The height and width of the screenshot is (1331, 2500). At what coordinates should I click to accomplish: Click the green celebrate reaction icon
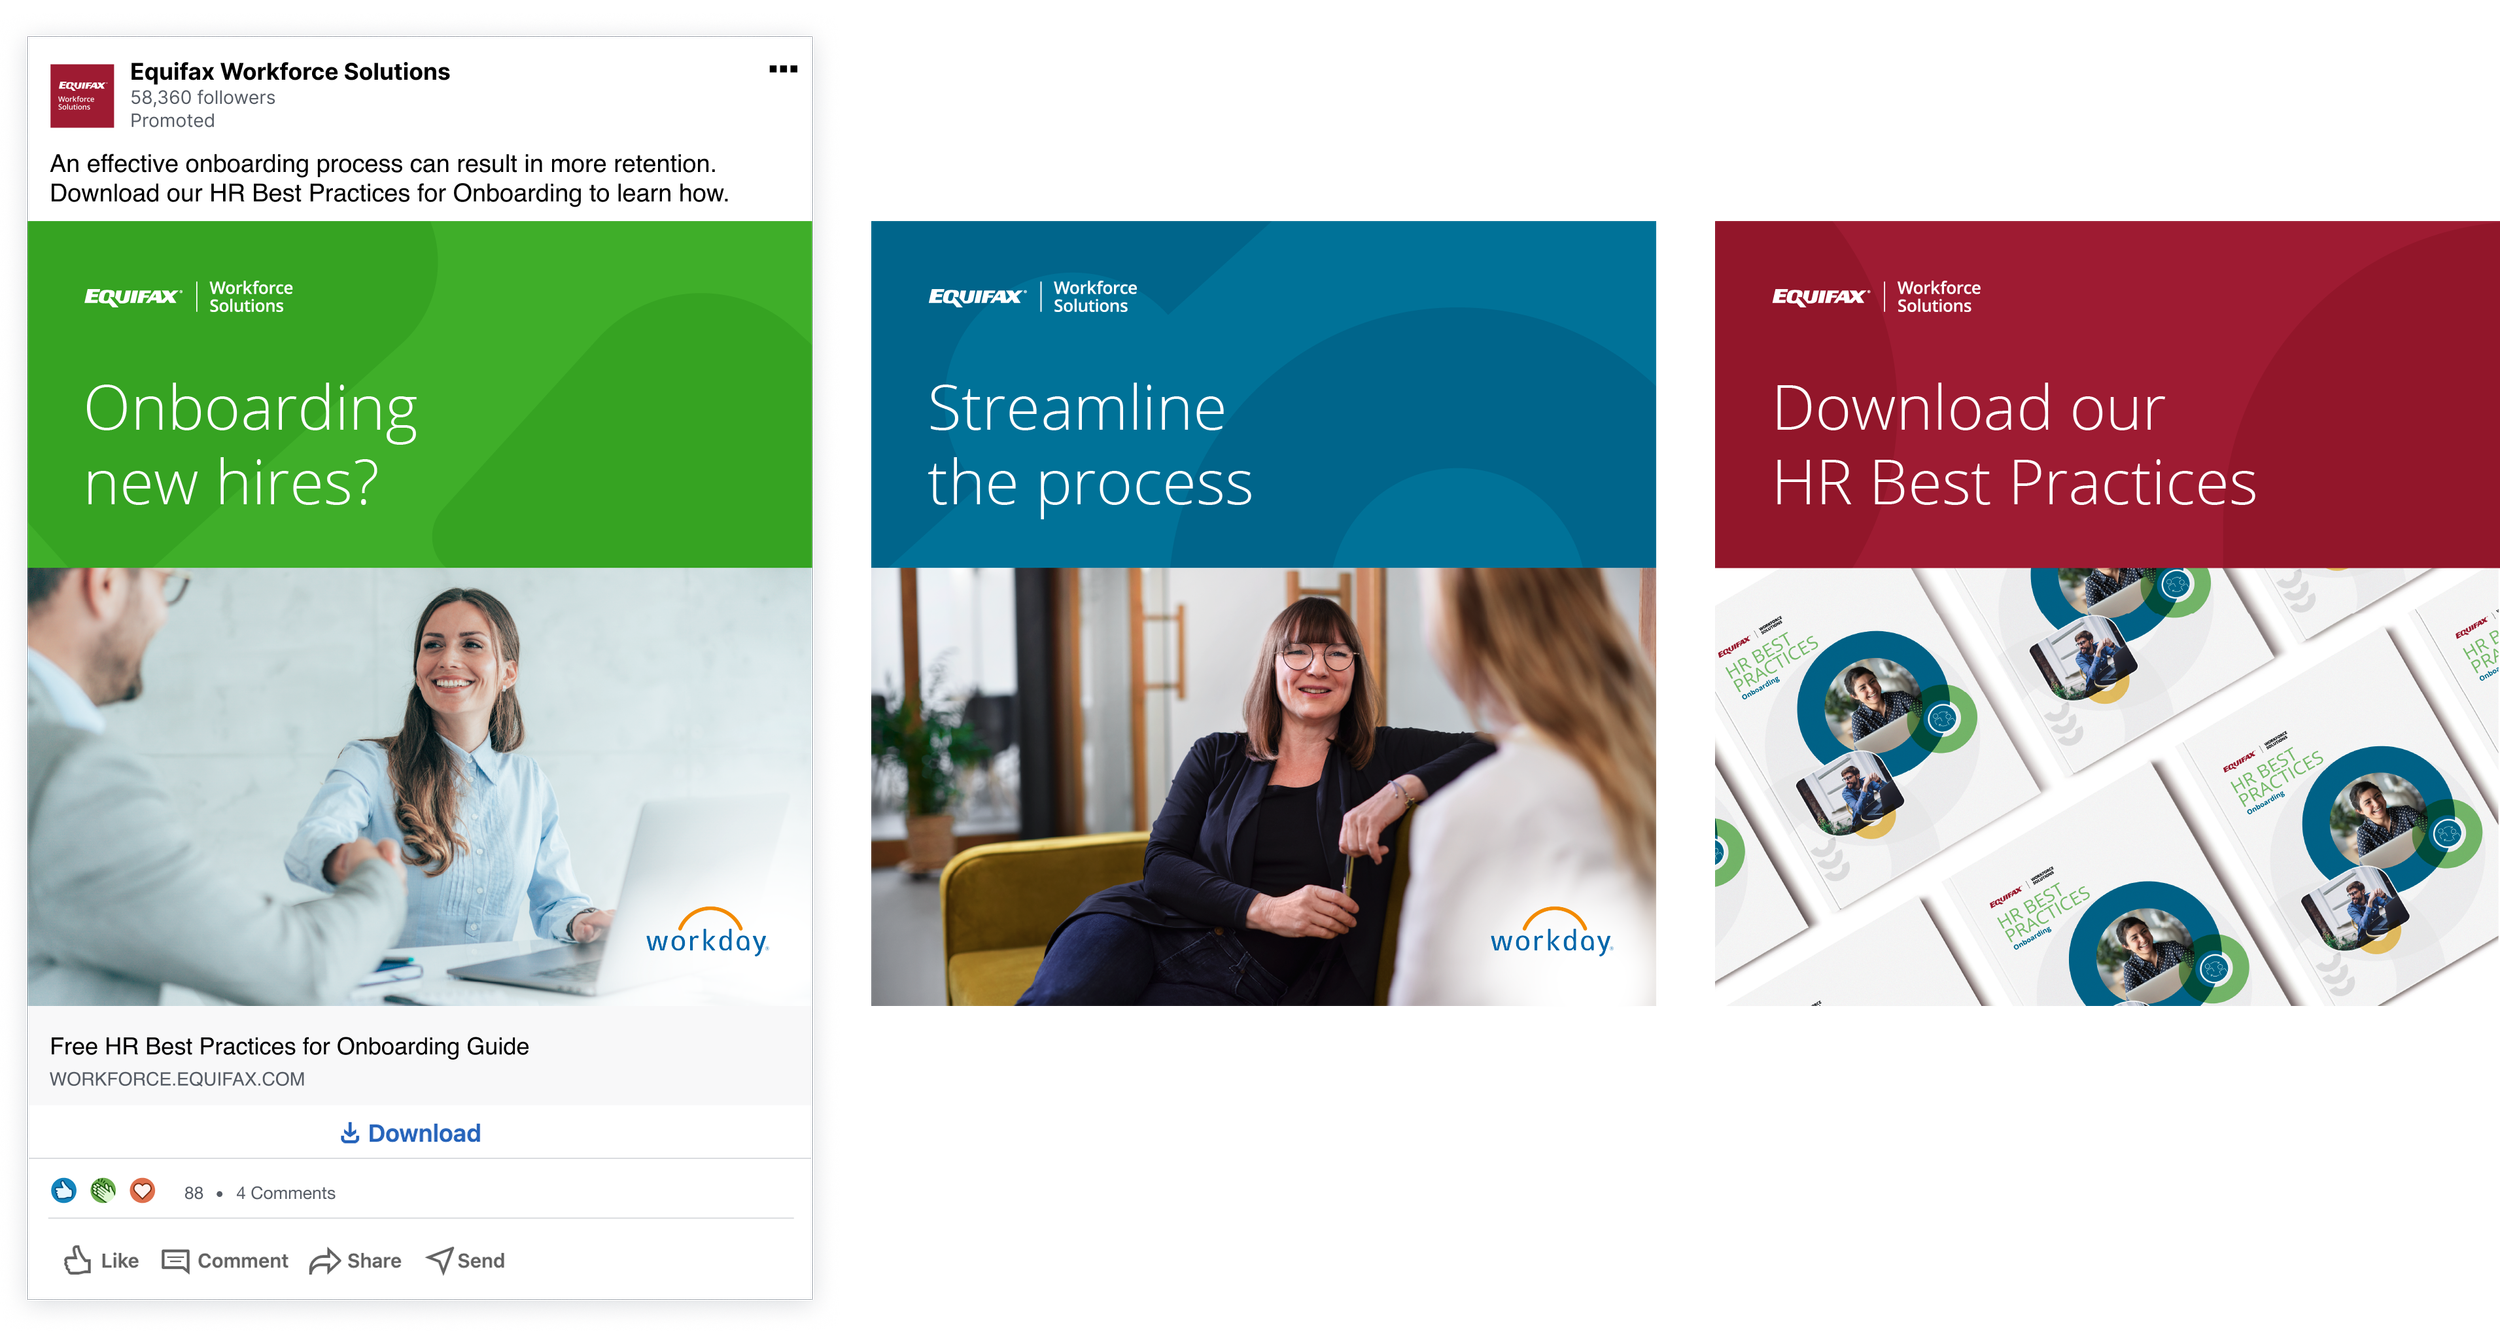[103, 1191]
